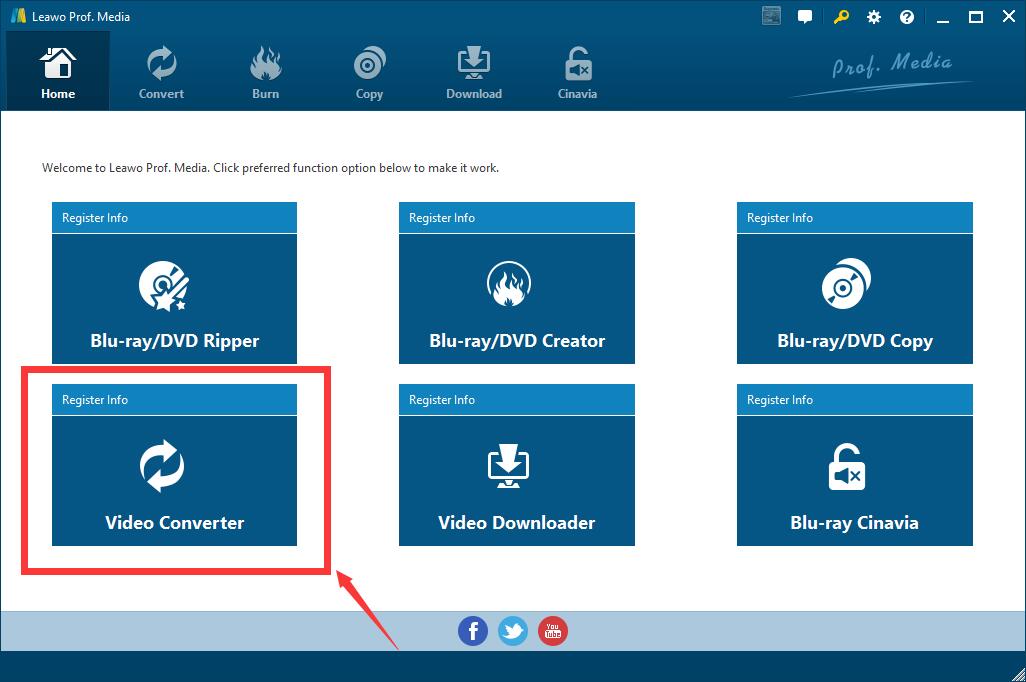Select the Blu-ray/DVD Copy tile
The image size is (1026, 682).
click(x=854, y=299)
